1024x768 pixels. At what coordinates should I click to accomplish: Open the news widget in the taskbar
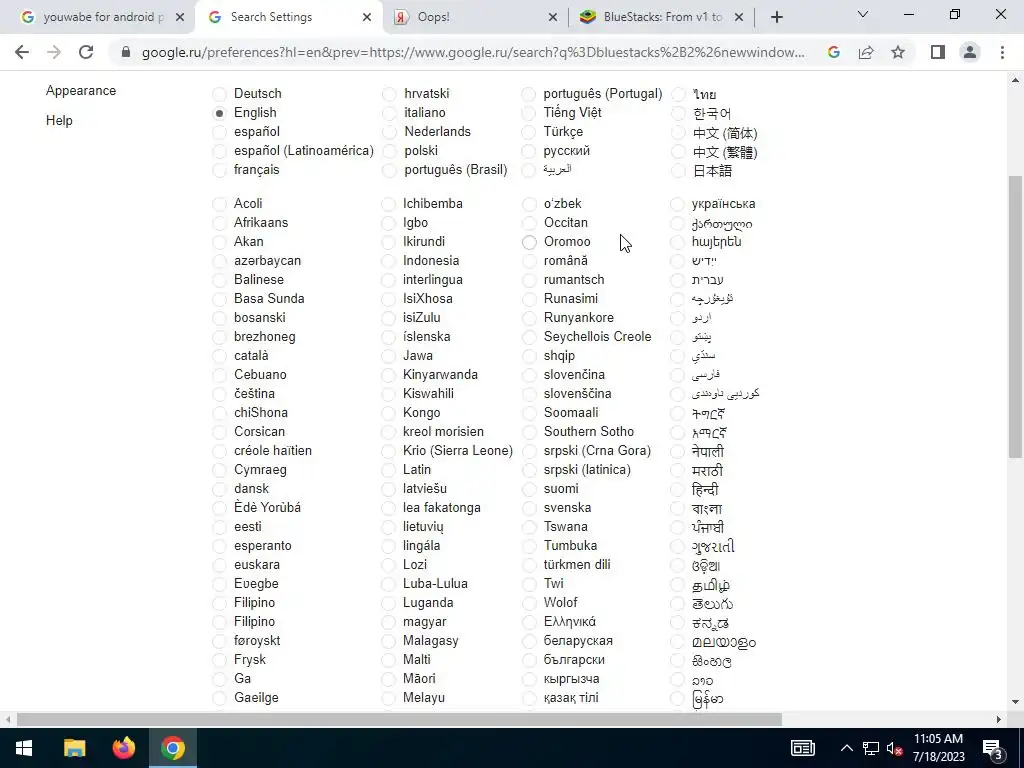[803, 748]
